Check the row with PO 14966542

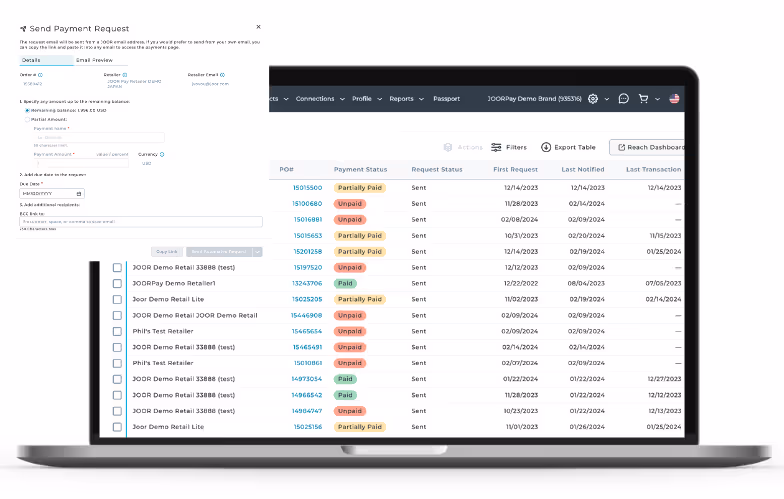tap(117, 396)
